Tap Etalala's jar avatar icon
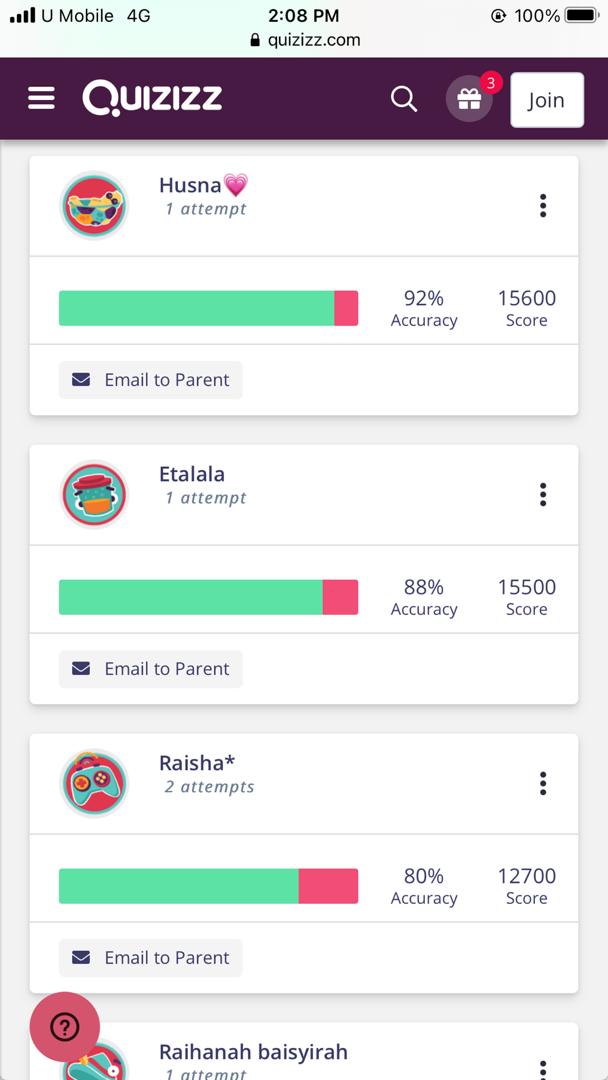This screenshot has height=1080, width=608. (93, 495)
